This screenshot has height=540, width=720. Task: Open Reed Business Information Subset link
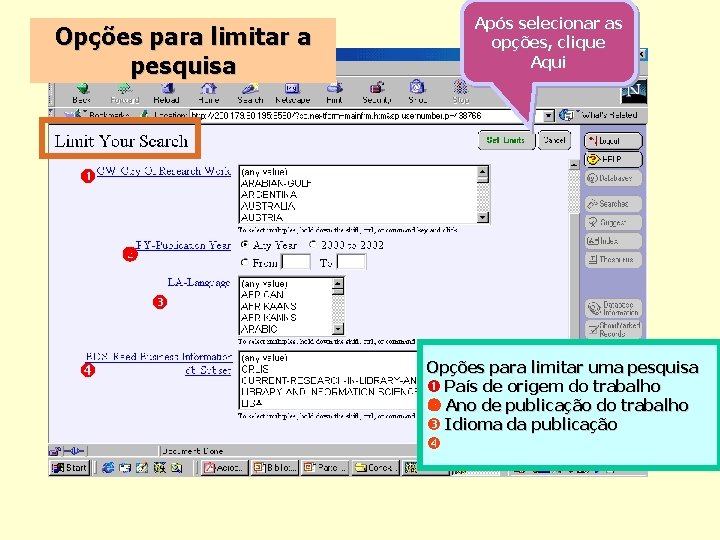159,363
